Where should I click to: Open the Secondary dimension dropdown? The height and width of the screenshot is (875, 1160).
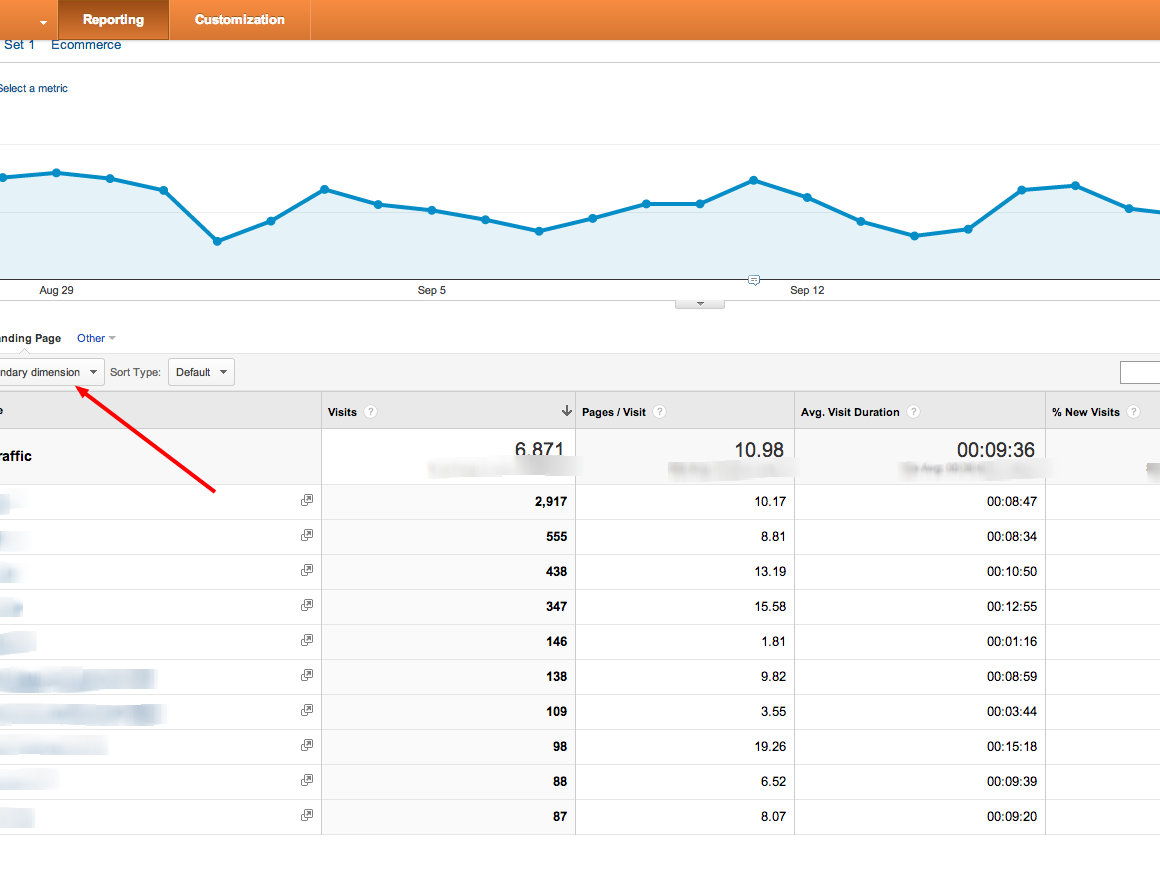(x=50, y=372)
